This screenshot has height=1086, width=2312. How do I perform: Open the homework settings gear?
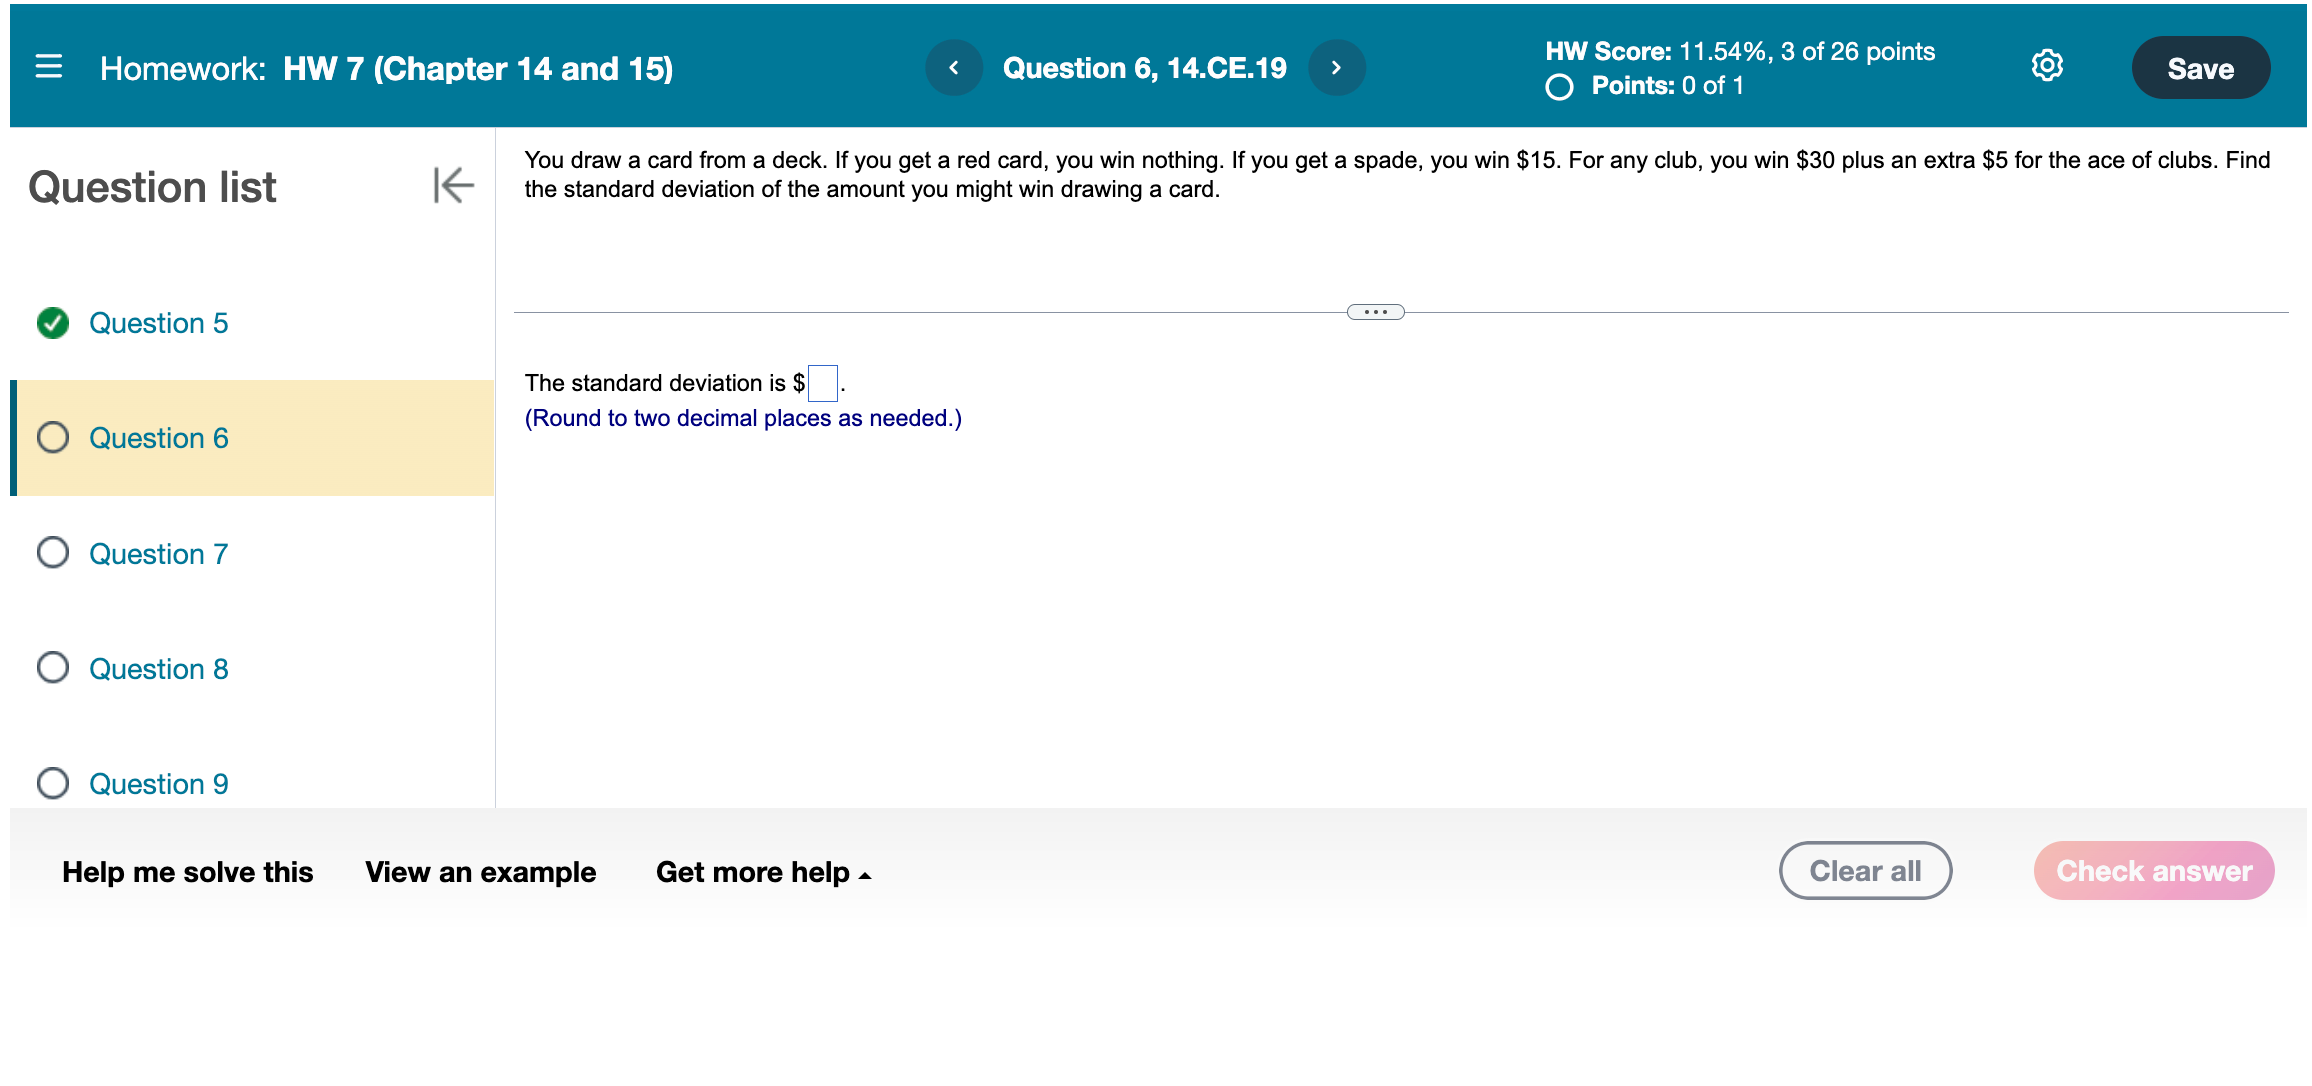click(2048, 64)
